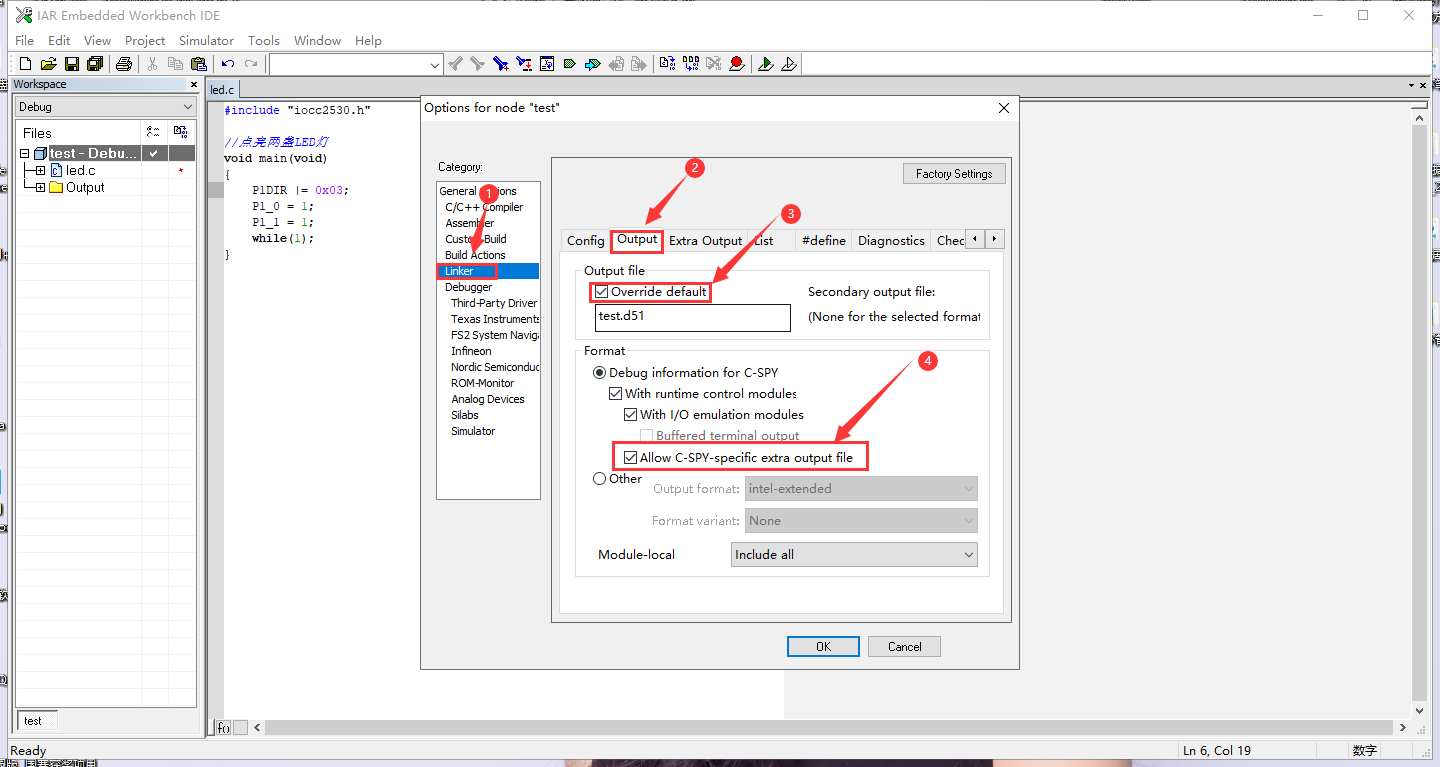Click the Redo arrow icon

[251, 64]
